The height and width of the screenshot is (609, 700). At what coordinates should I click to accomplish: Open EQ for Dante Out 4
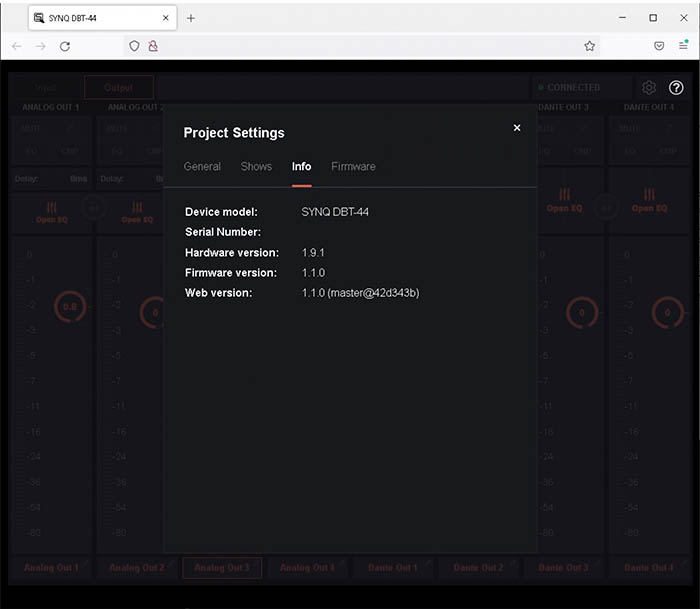point(650,200)
